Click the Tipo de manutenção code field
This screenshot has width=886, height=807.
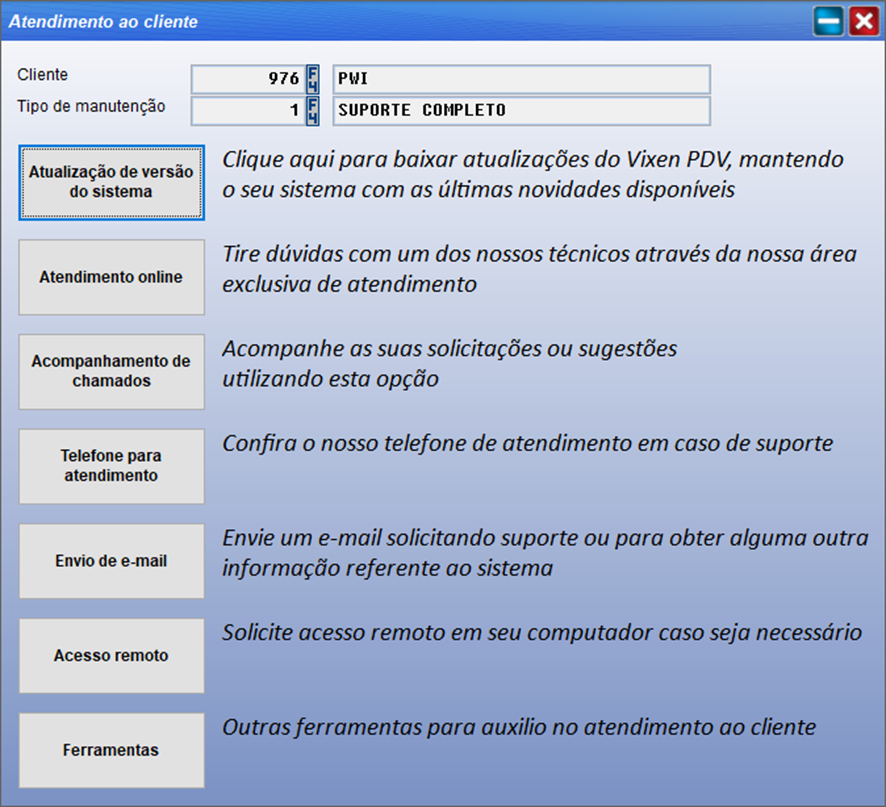pyautogui.click(x=247, y=110)
